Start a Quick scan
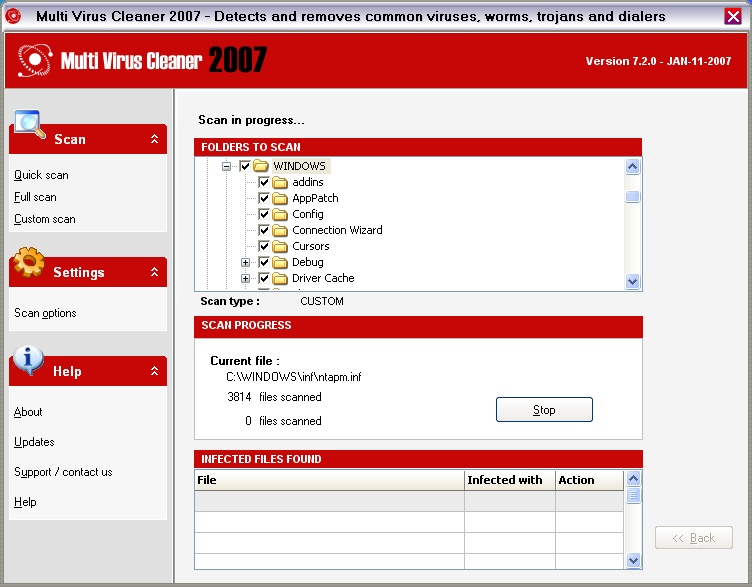 coord(41,175)
